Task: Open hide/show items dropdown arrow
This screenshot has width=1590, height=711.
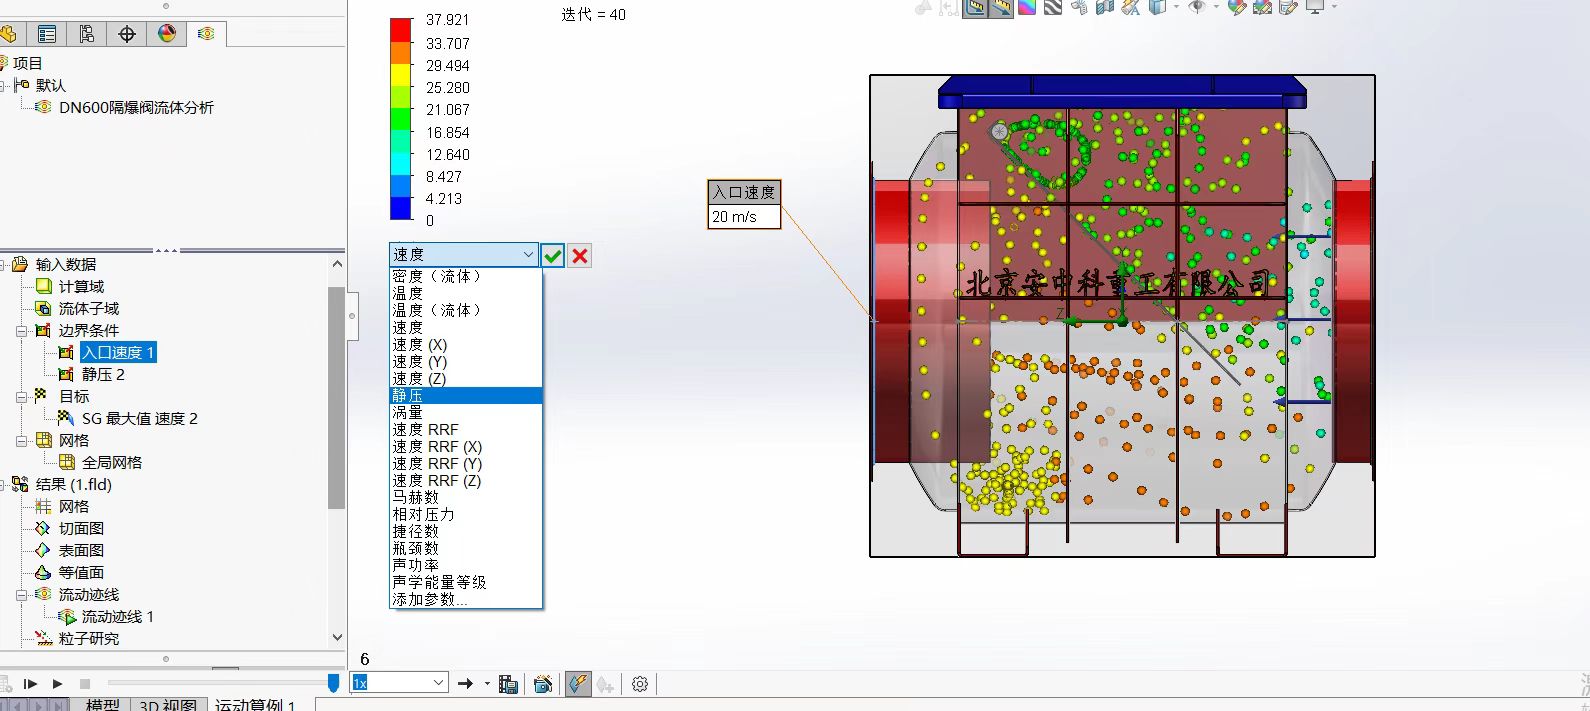Action: tap(1216, 7)
